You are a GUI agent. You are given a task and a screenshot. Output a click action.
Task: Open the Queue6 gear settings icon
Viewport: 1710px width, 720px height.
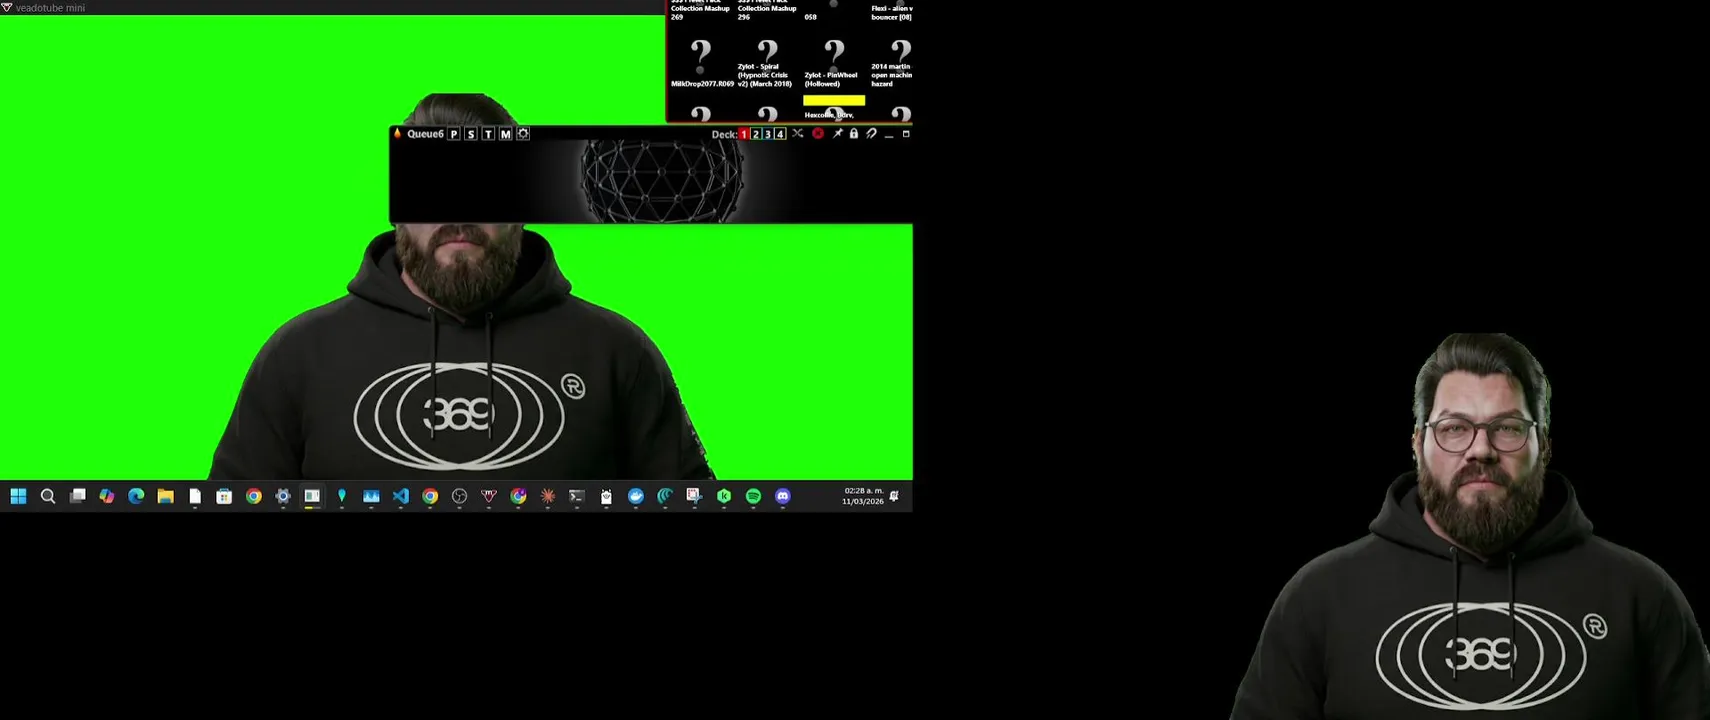(x=523, y=134)
